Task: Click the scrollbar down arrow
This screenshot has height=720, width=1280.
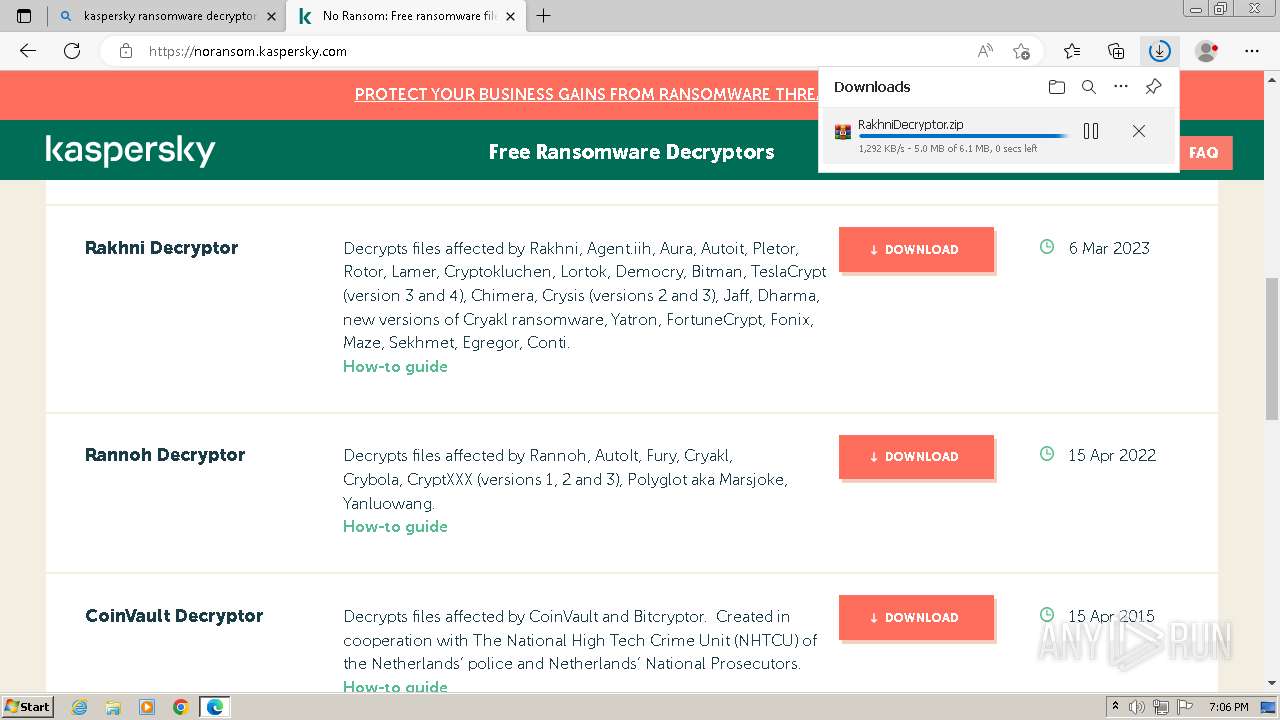Action: pyautogui.click(x=1272, y=685)
